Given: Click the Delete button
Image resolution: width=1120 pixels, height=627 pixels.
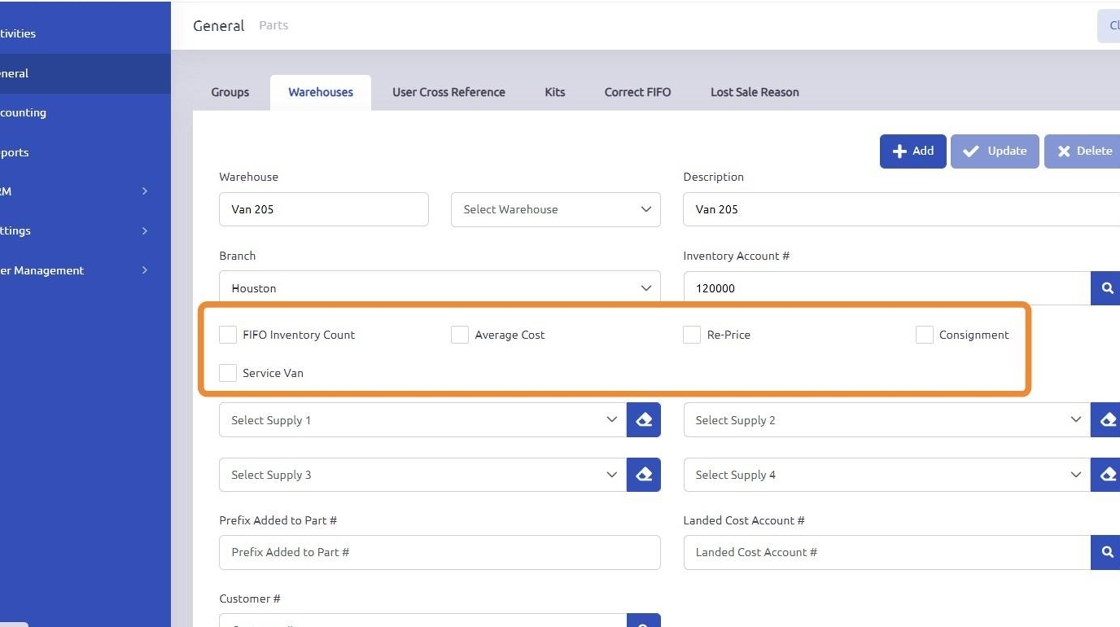Looking at the screenshot, I should (x=1083, y=151).
